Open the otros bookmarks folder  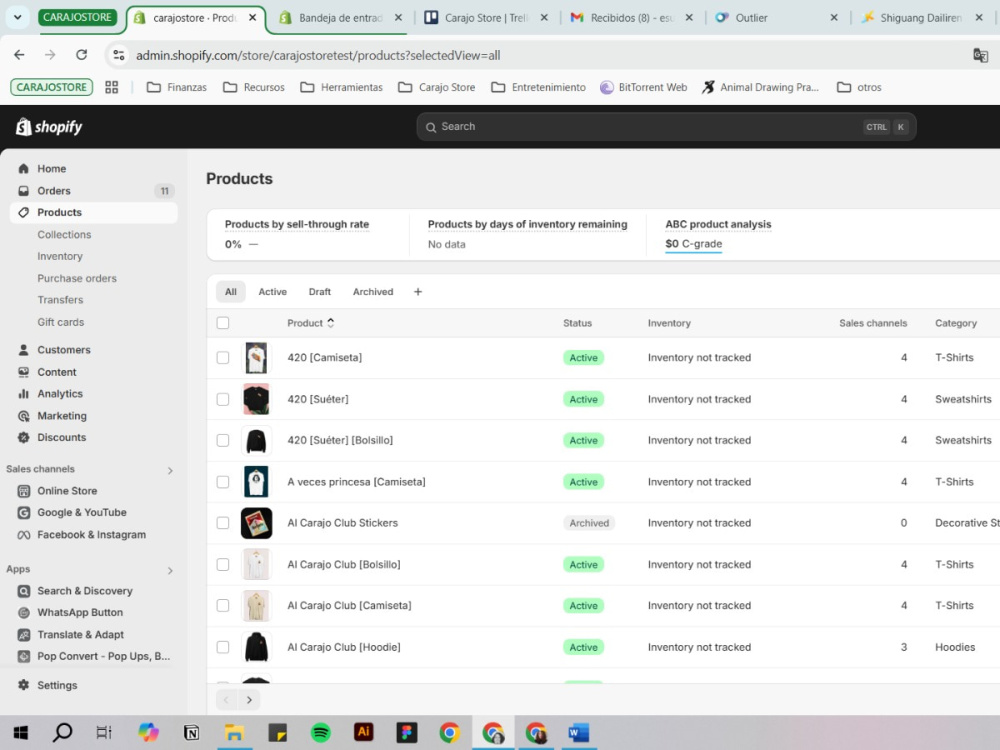coord(859,87)
